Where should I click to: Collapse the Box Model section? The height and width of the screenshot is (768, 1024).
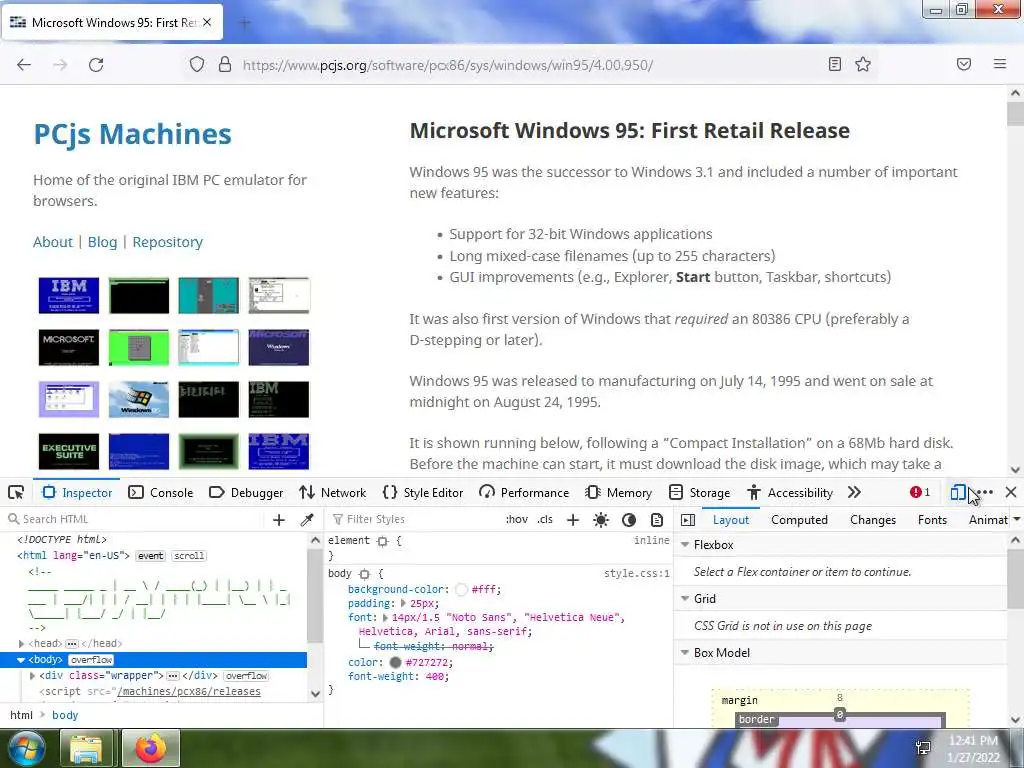[x=685, y=652]
